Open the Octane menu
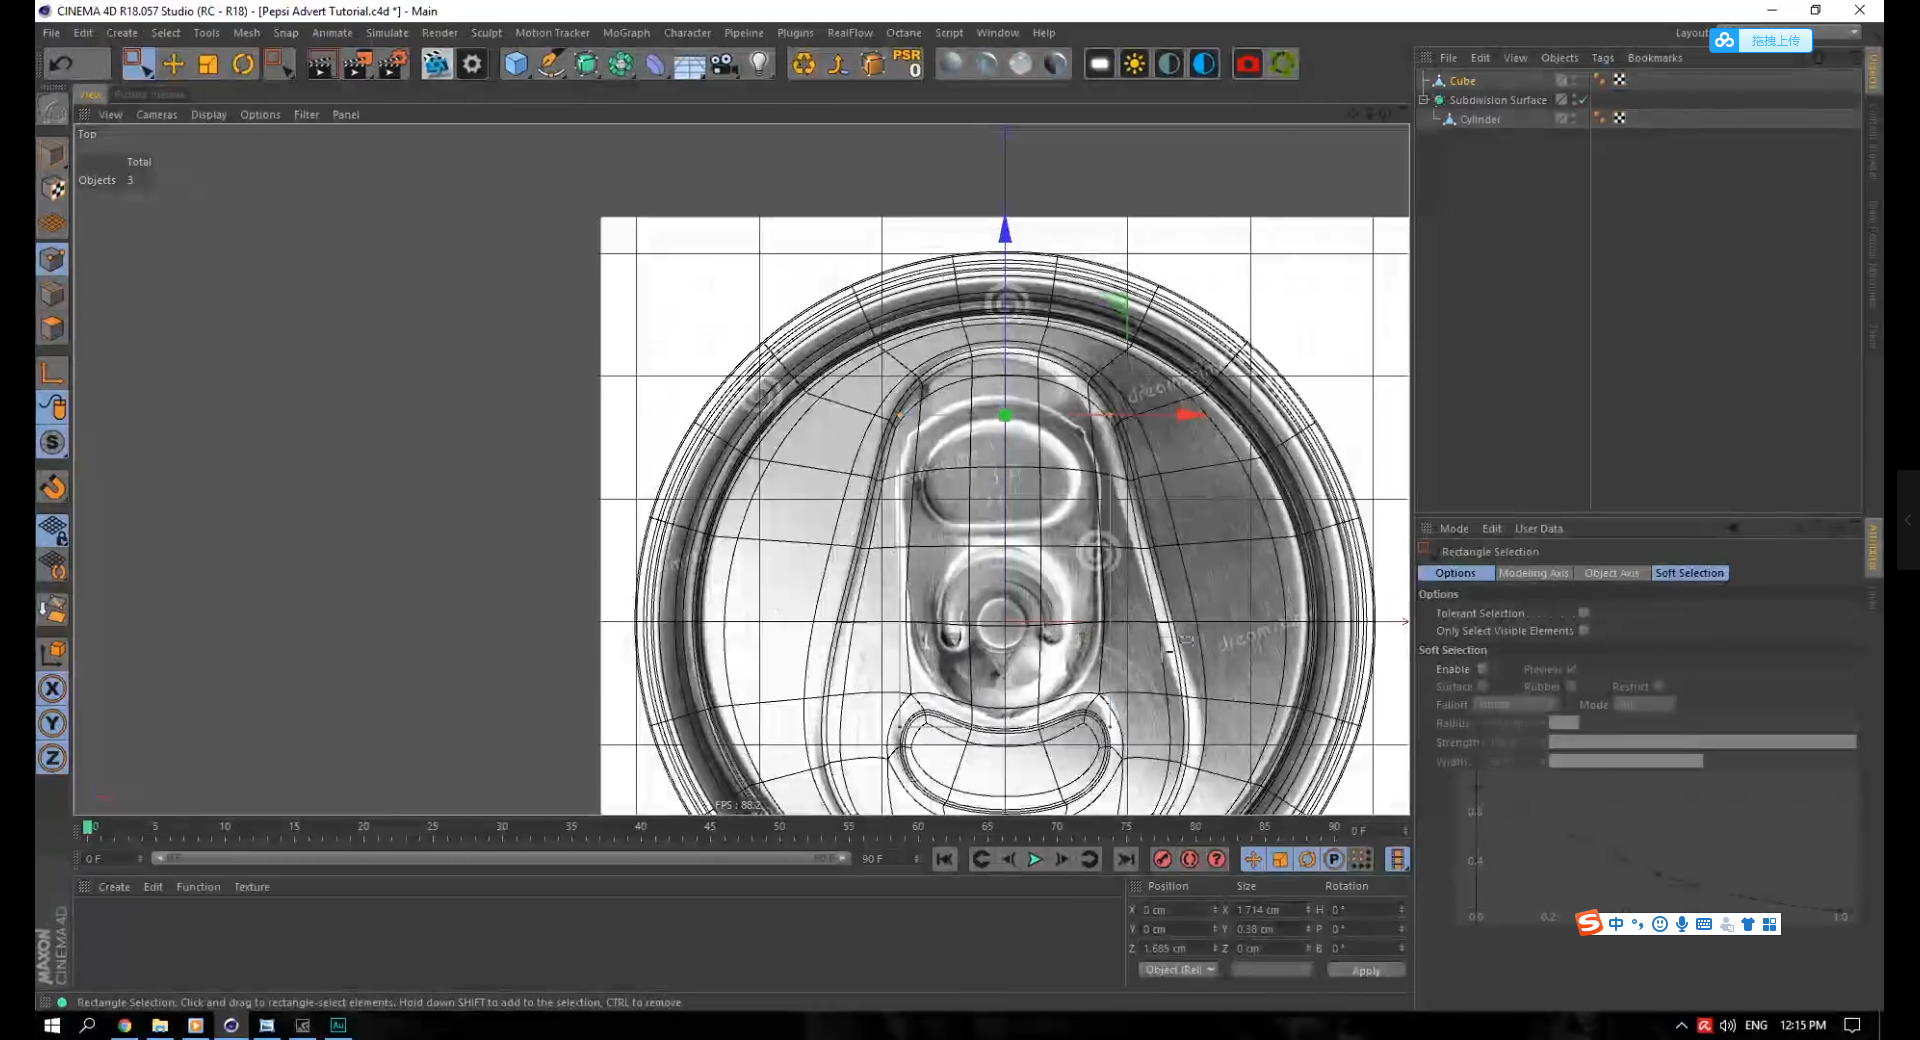 903,33
